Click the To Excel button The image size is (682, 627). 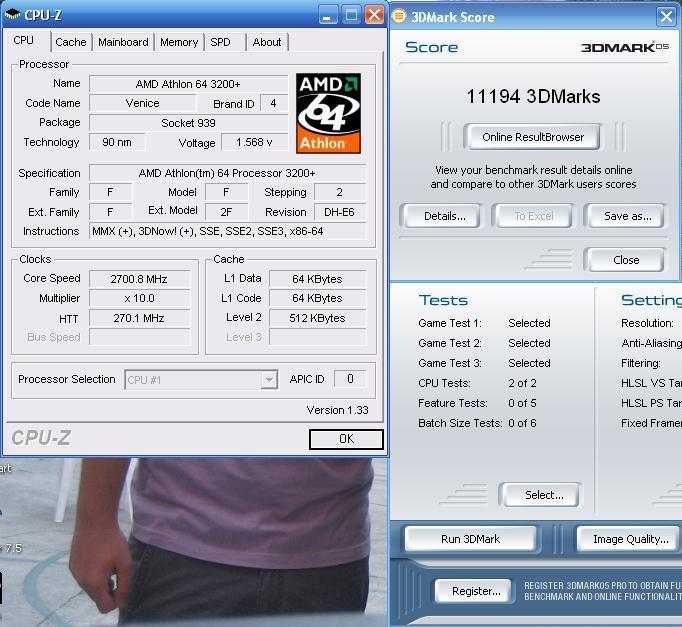534,216
